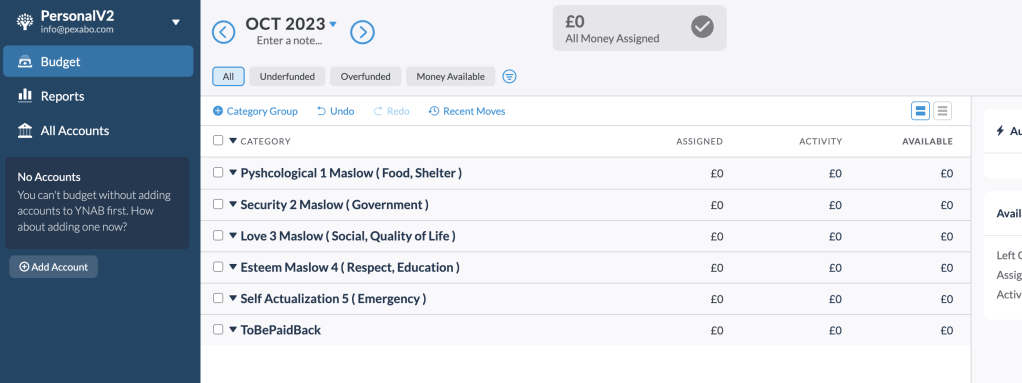1022x383 pixels.
Task: Check the Love 3 Maslow group checkbox
Action: pyautogui.click(x=218, y=235)
